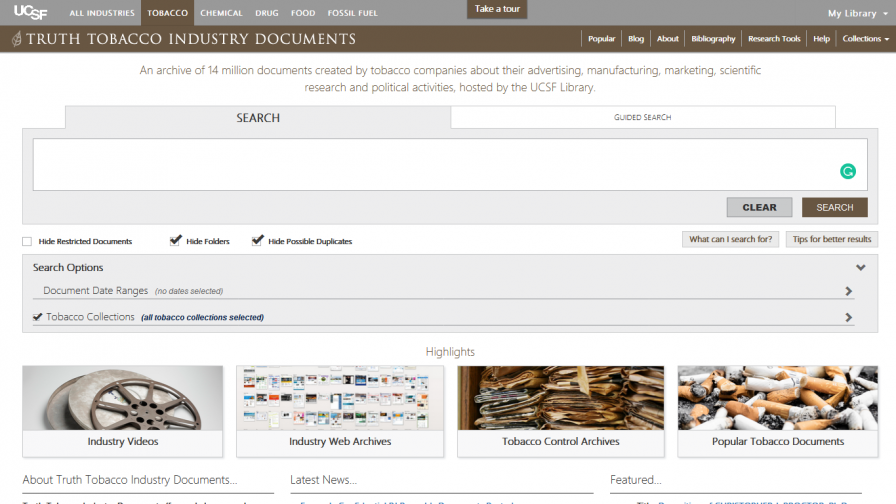The width and height of the screenshot is (896, 504).
Task: Click the Featured heading
Action: (635, 480)
